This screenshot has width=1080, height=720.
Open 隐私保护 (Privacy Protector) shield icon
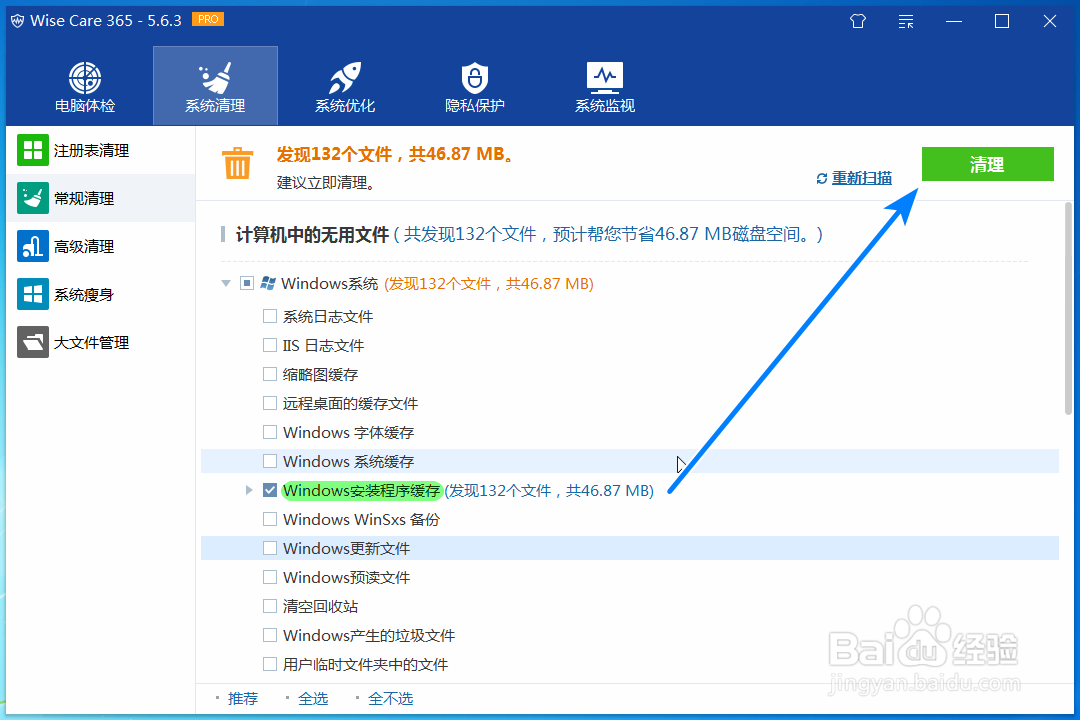[x=474, y=85]
